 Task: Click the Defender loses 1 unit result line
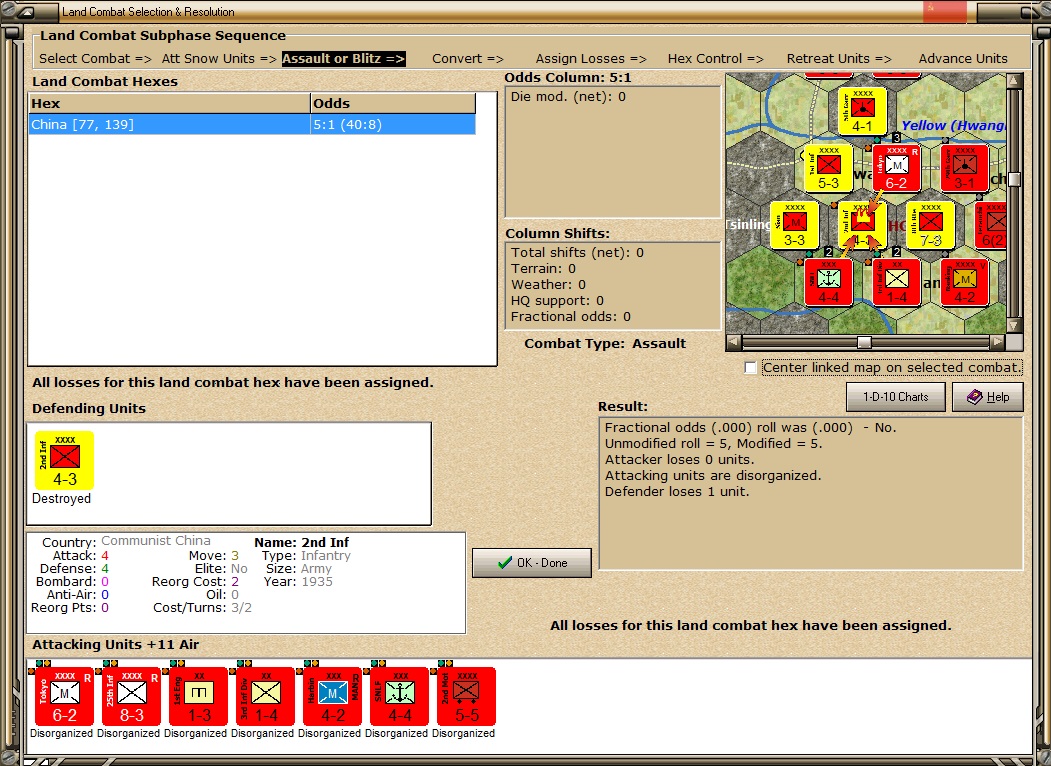[677, 492]
